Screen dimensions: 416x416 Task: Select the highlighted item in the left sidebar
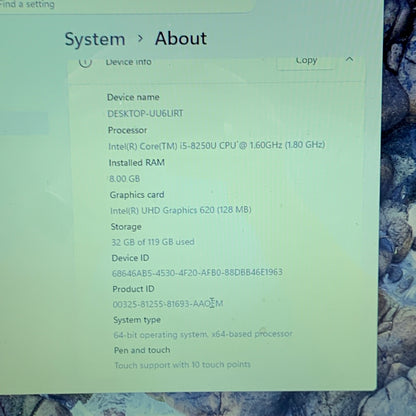point(24,123)
